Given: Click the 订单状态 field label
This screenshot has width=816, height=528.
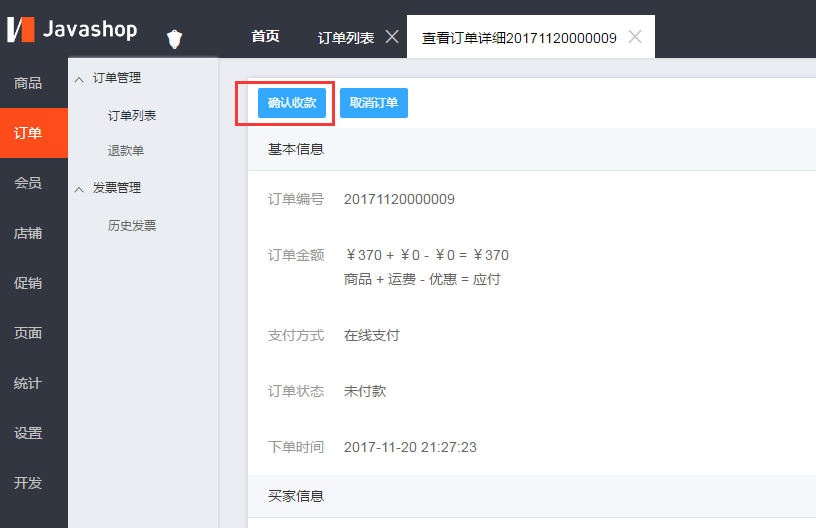Looking at the screenshot, I should pyautogui.click(x=296, y=391).
